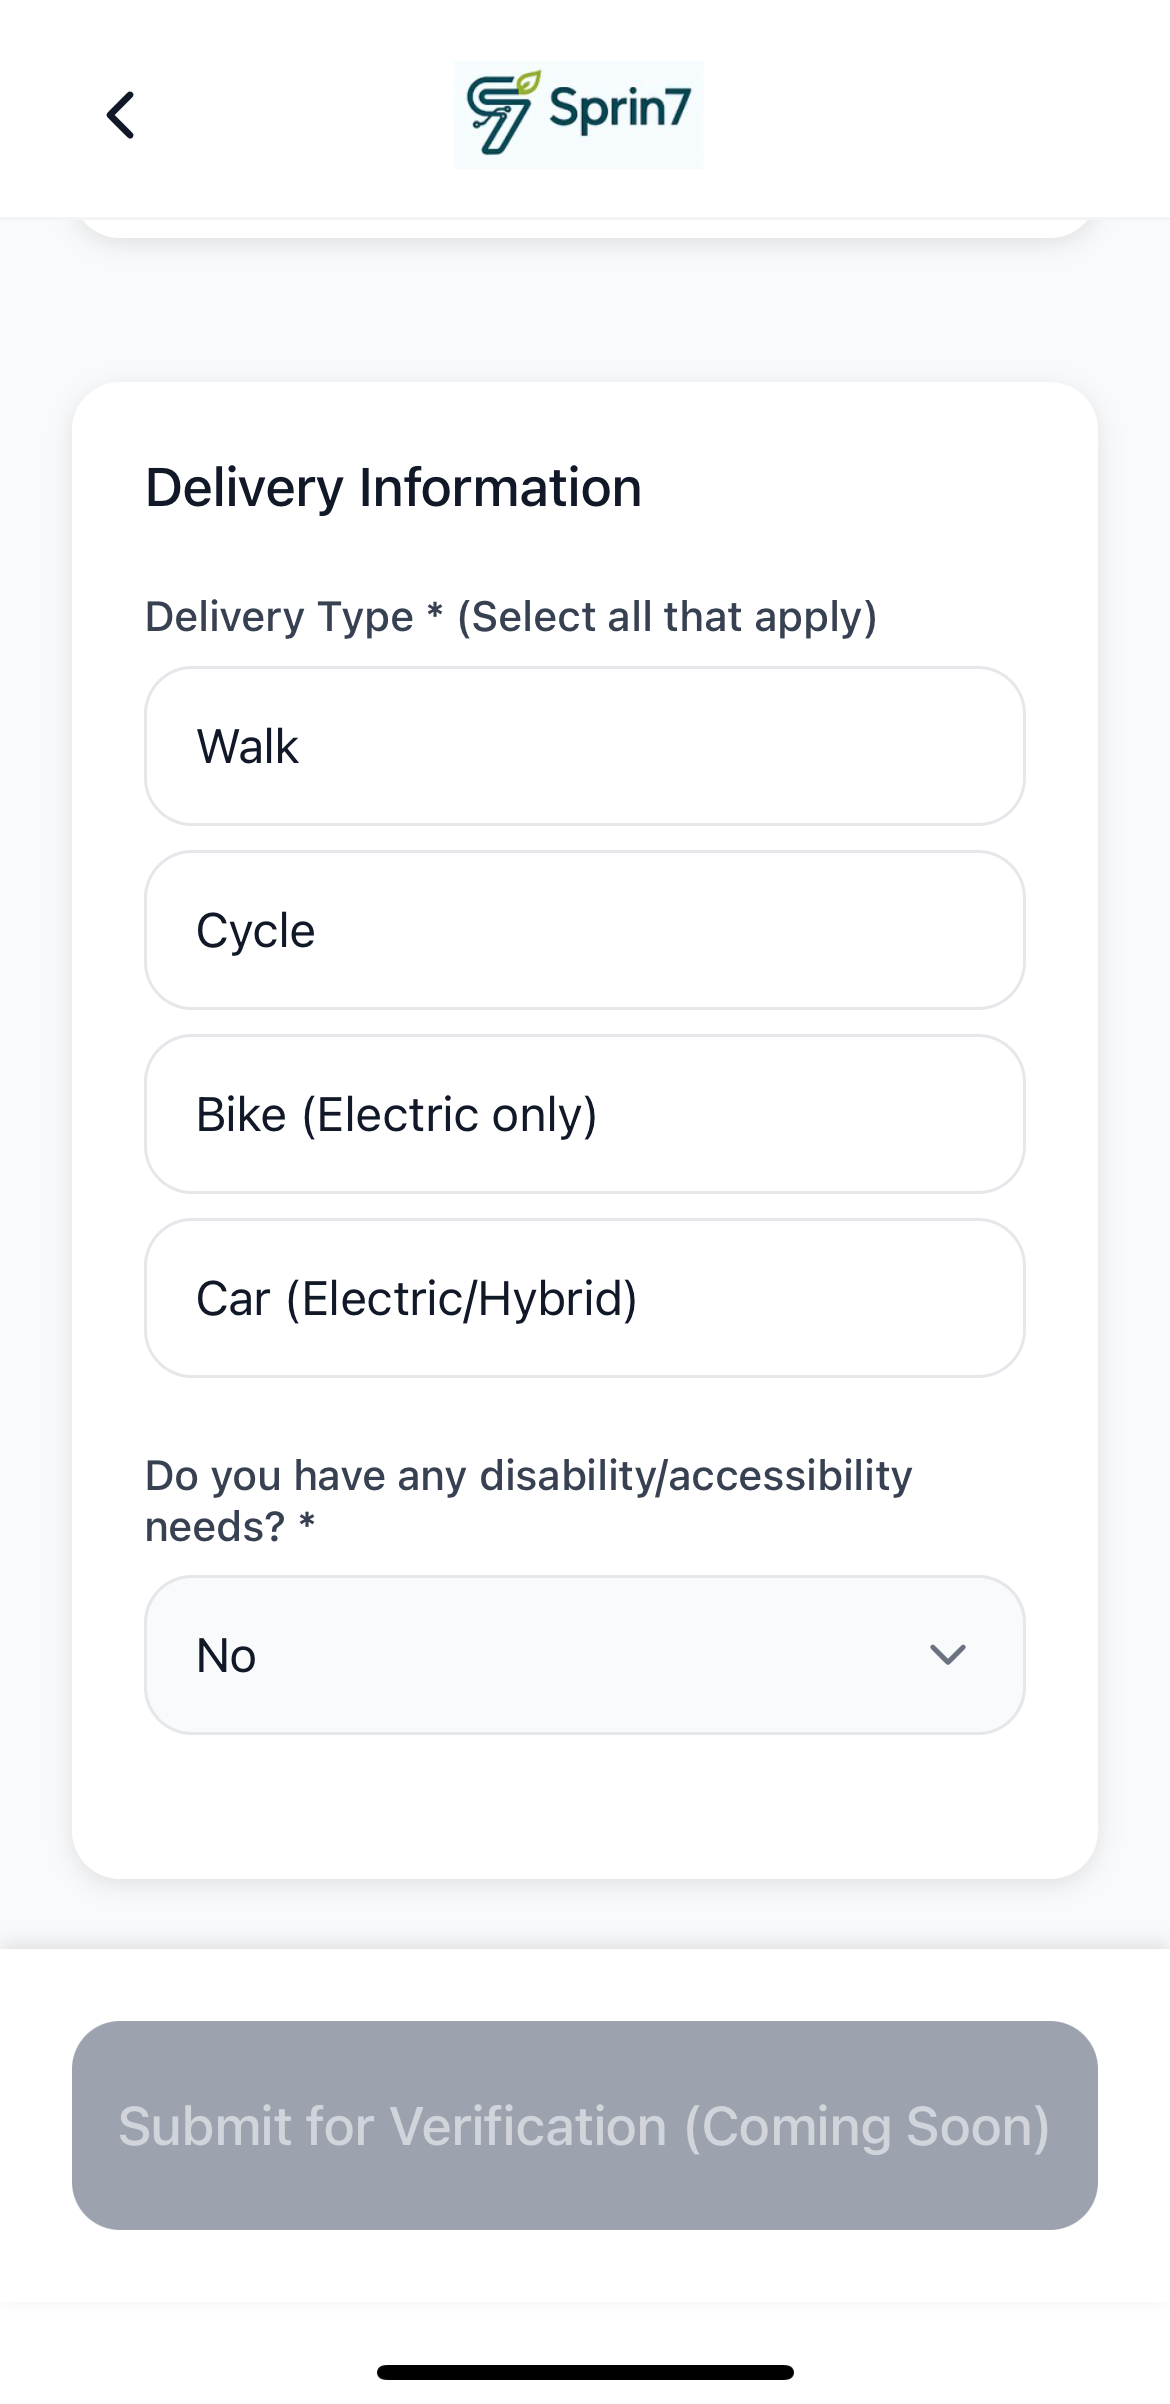Click the Sprin7 wordmark text
This screenshot has height=2404, width=1170.
tap(620, 109)
